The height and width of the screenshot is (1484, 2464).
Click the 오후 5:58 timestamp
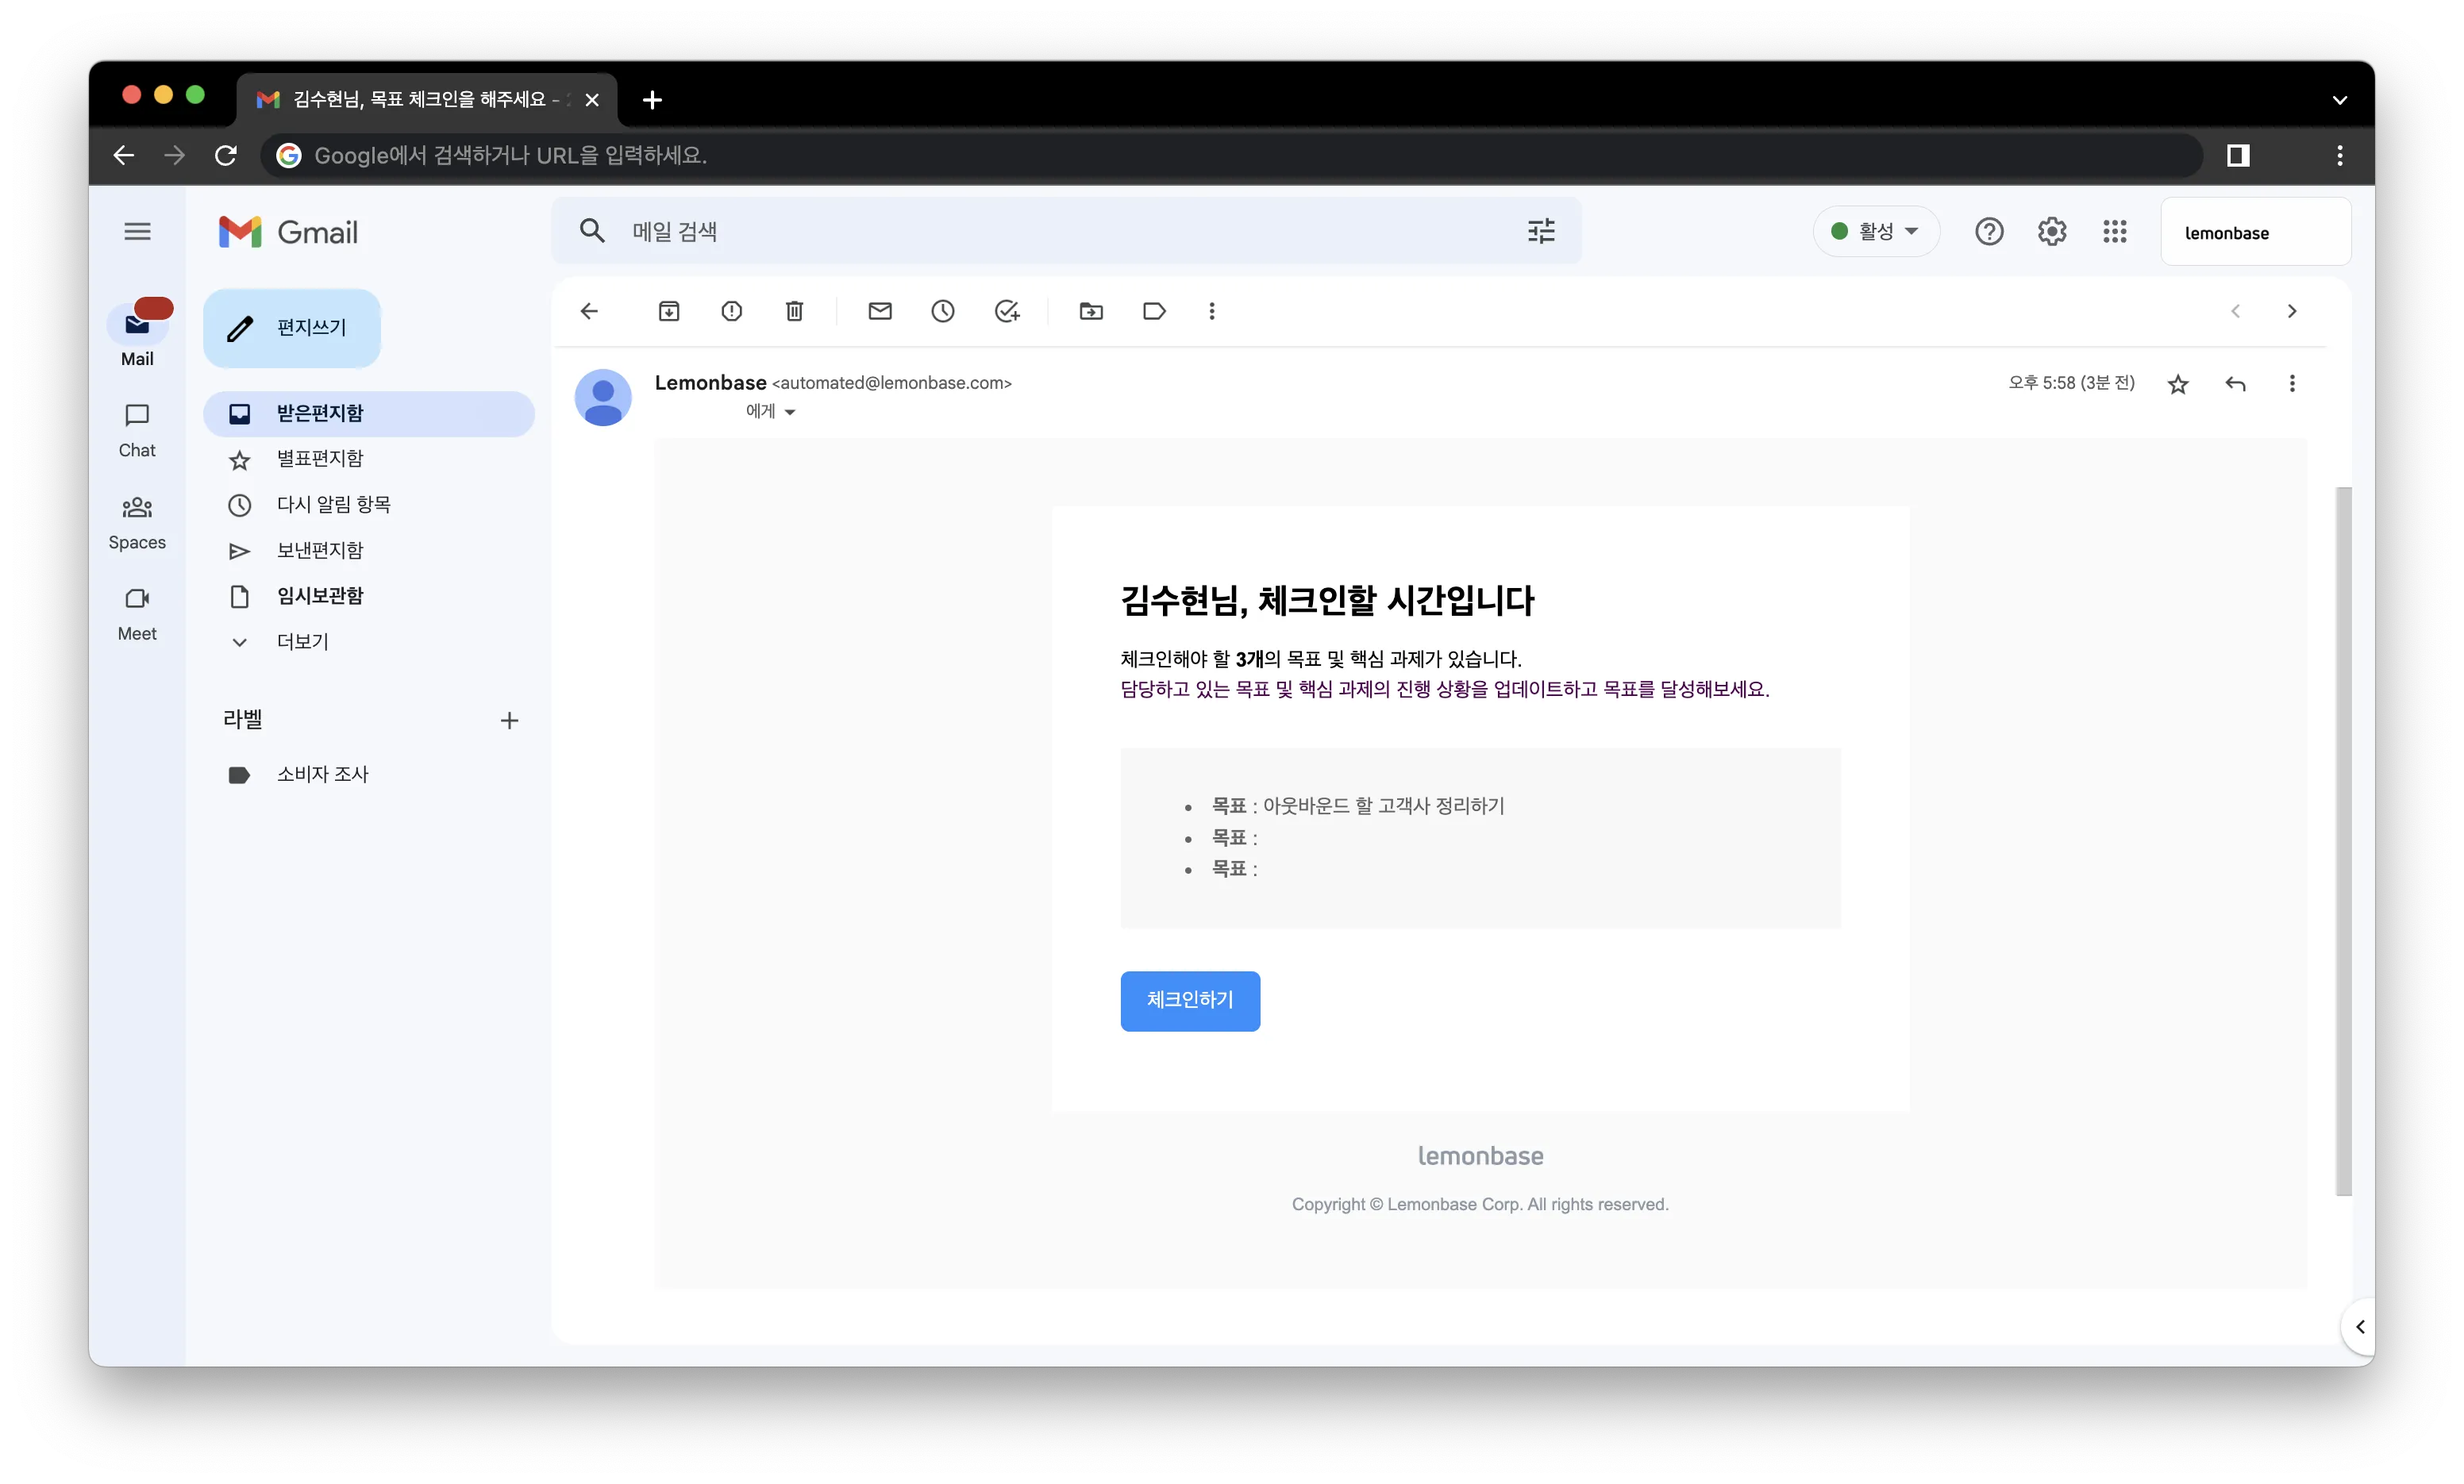pos(2071,383)
